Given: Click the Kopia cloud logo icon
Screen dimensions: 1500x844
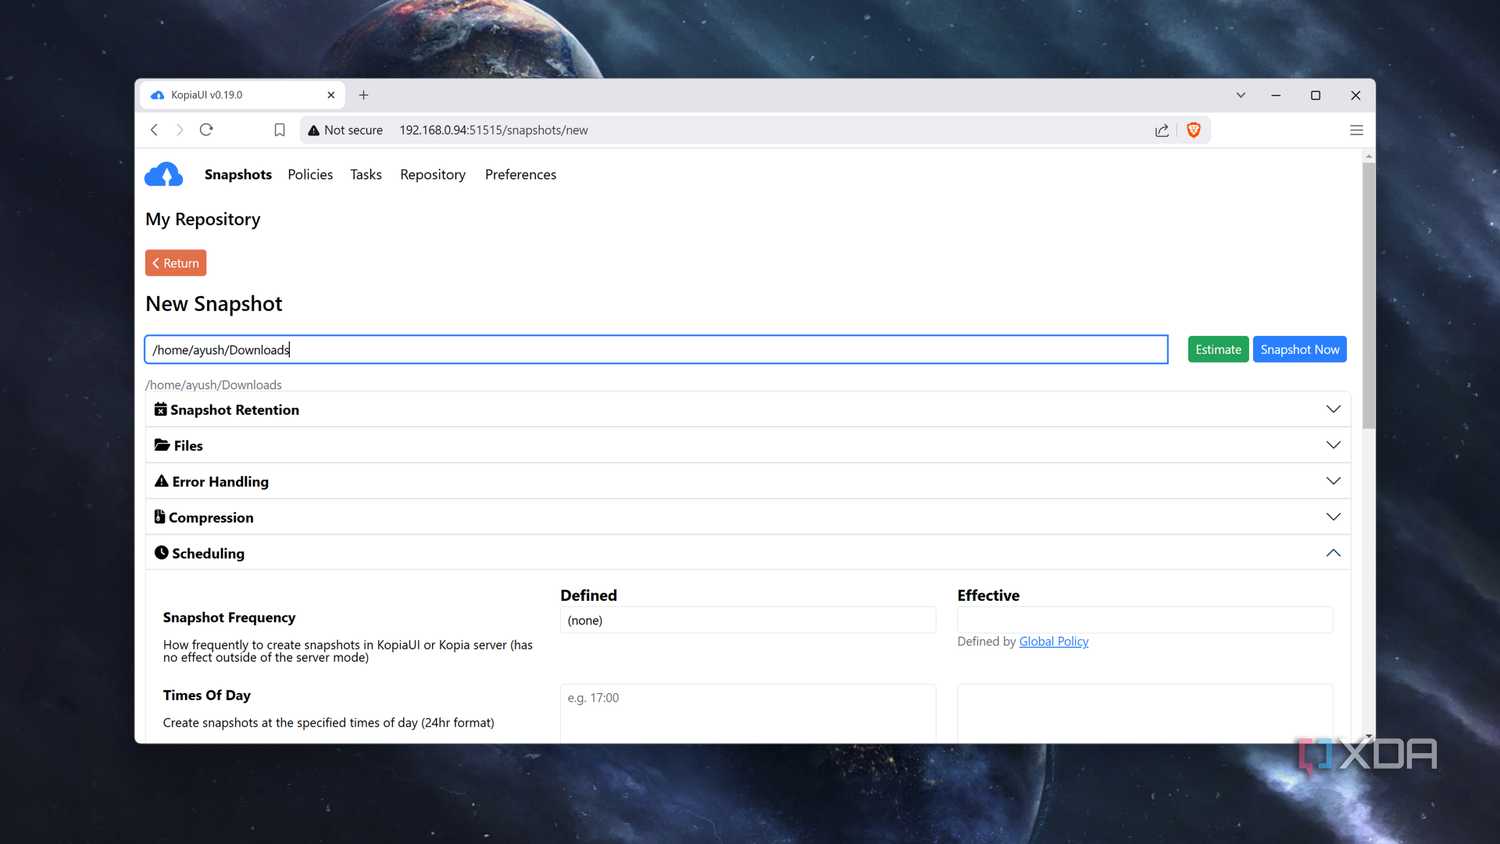Looking at the screenshot, I should pyautogui.click(x=164, y=174).
